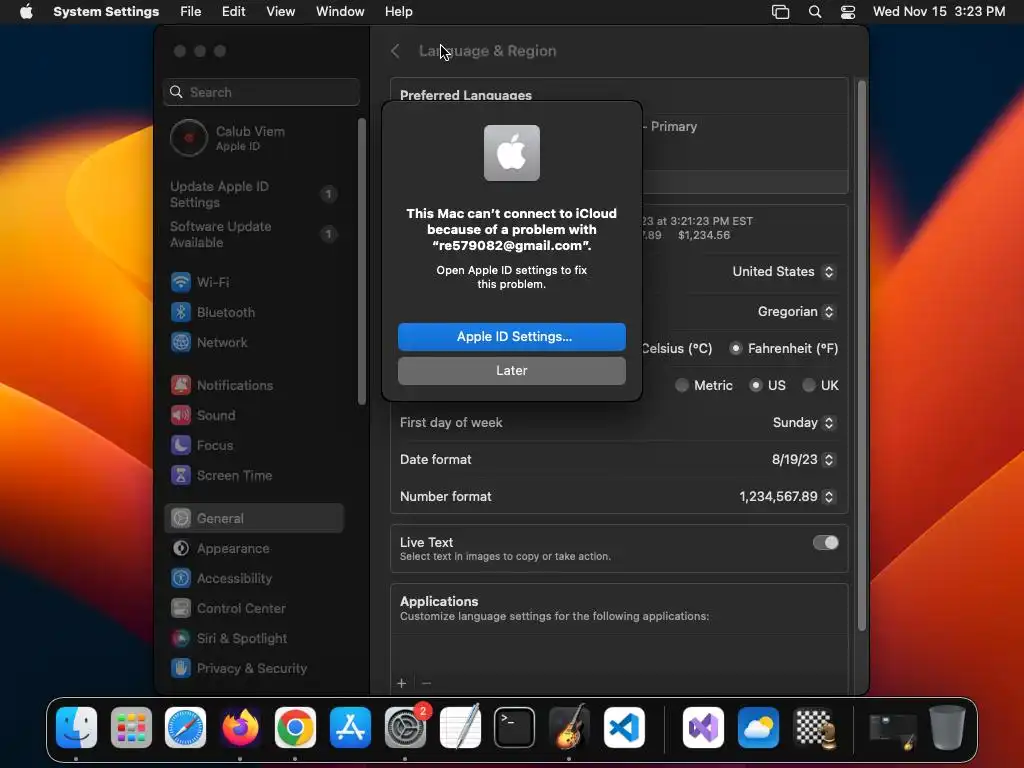Open Accessibility in the sidebar
Viewport: 1024px width, 768px height.
pyautogui.click(x=253, y=579)
